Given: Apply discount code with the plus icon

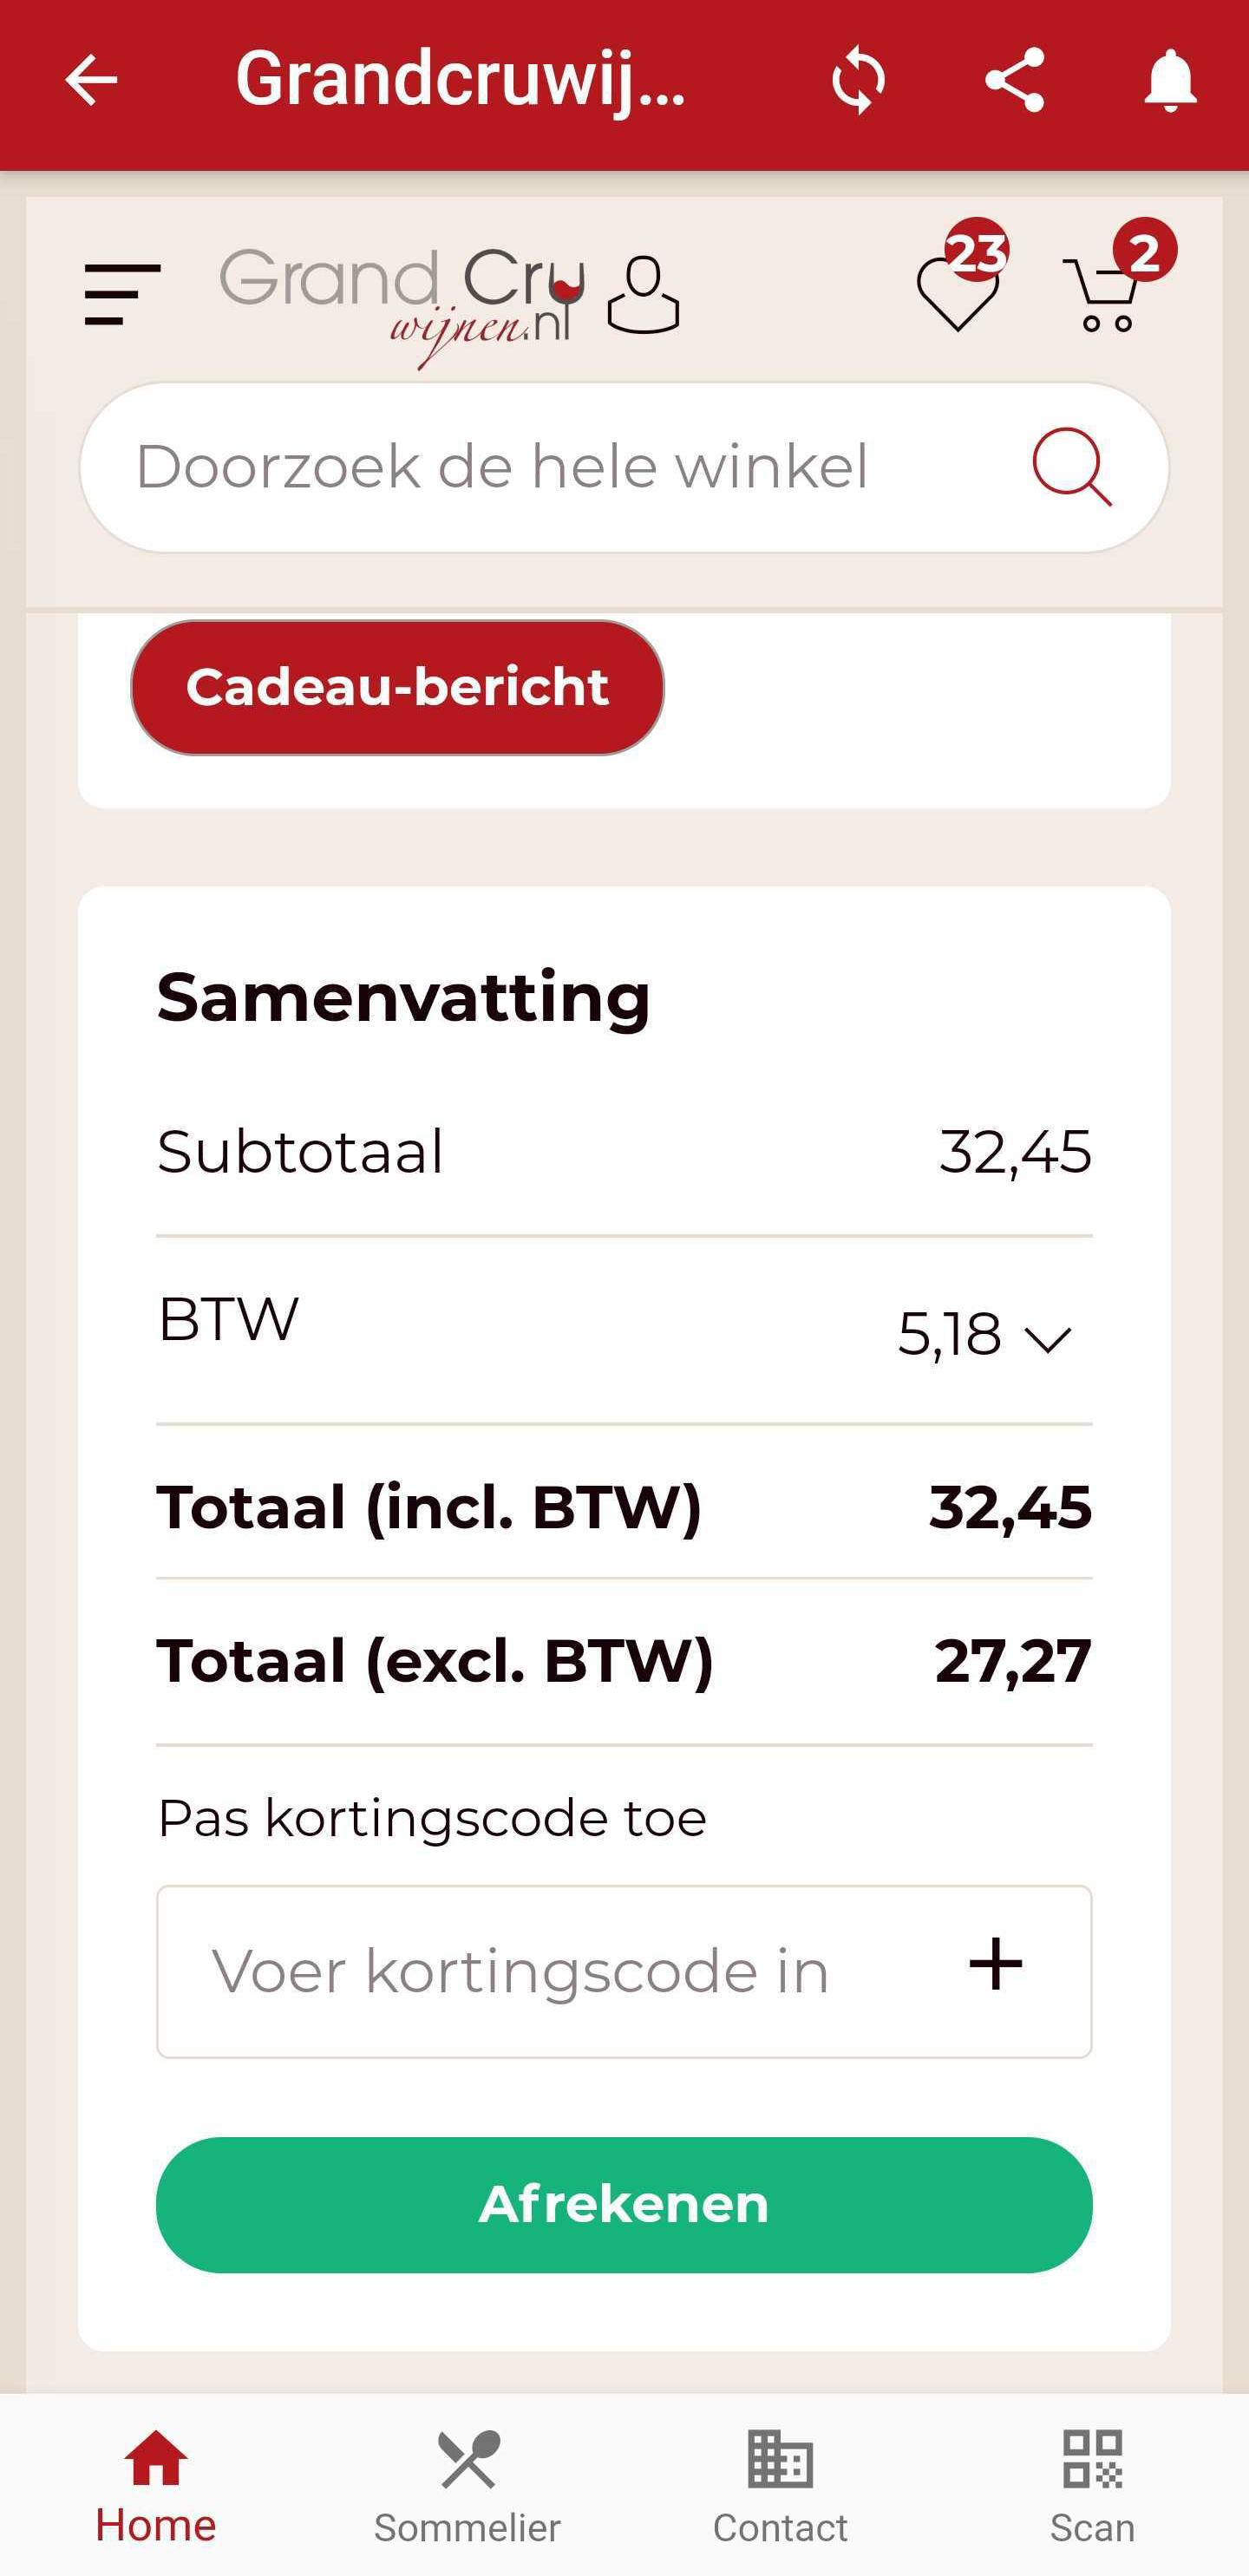Looking at the screenshot, I should click(x=995, y=1964).
